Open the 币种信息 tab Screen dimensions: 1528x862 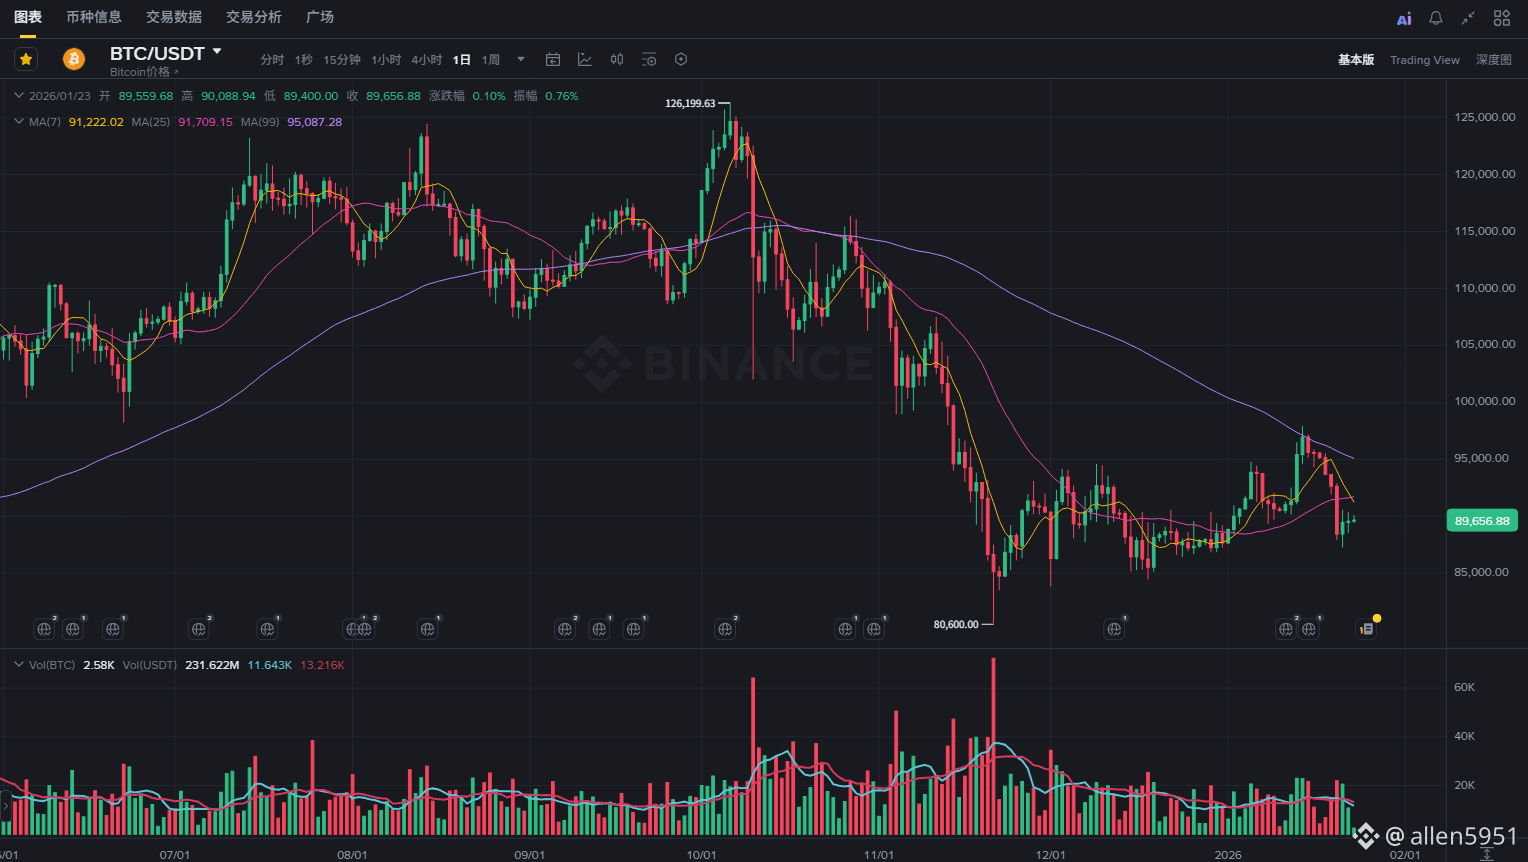pyautogui.click(x=94, y=17)
